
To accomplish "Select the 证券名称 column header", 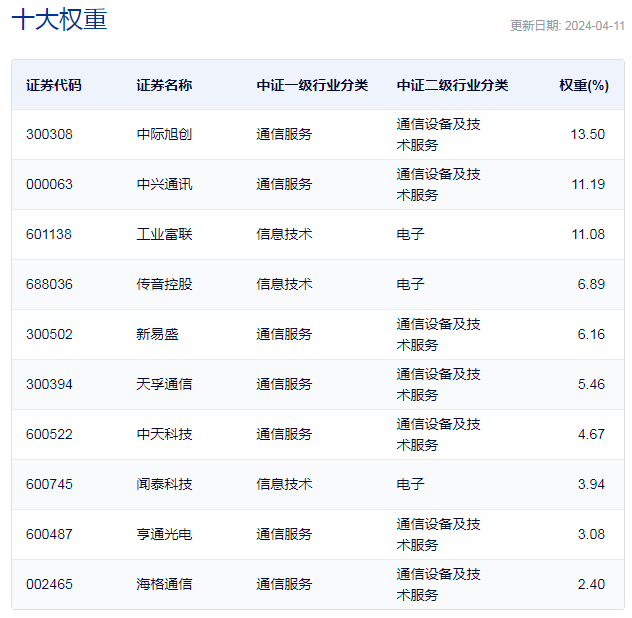I will coord(164,85).
